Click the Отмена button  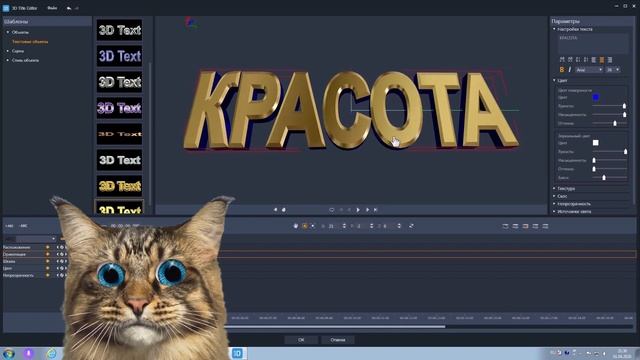click(338, 340)
